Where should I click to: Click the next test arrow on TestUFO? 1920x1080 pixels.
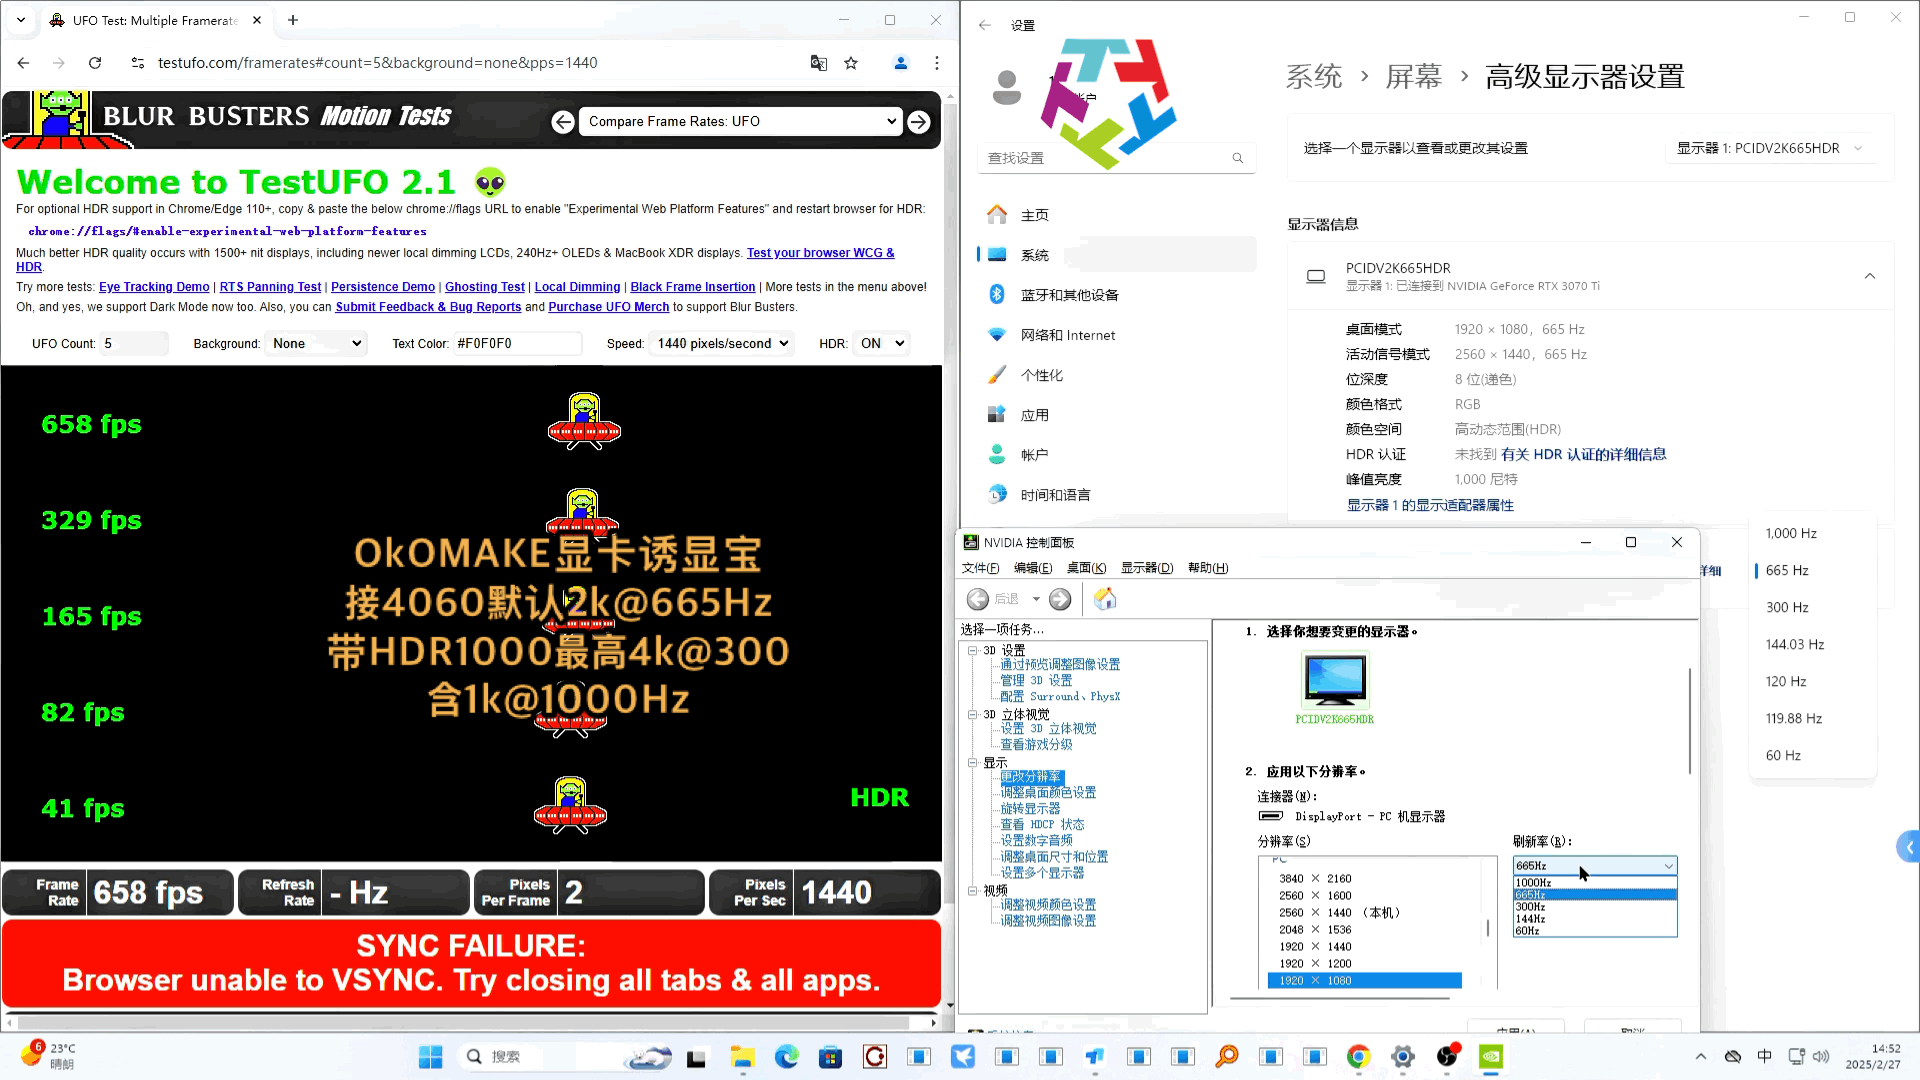(x=919, y=122)
